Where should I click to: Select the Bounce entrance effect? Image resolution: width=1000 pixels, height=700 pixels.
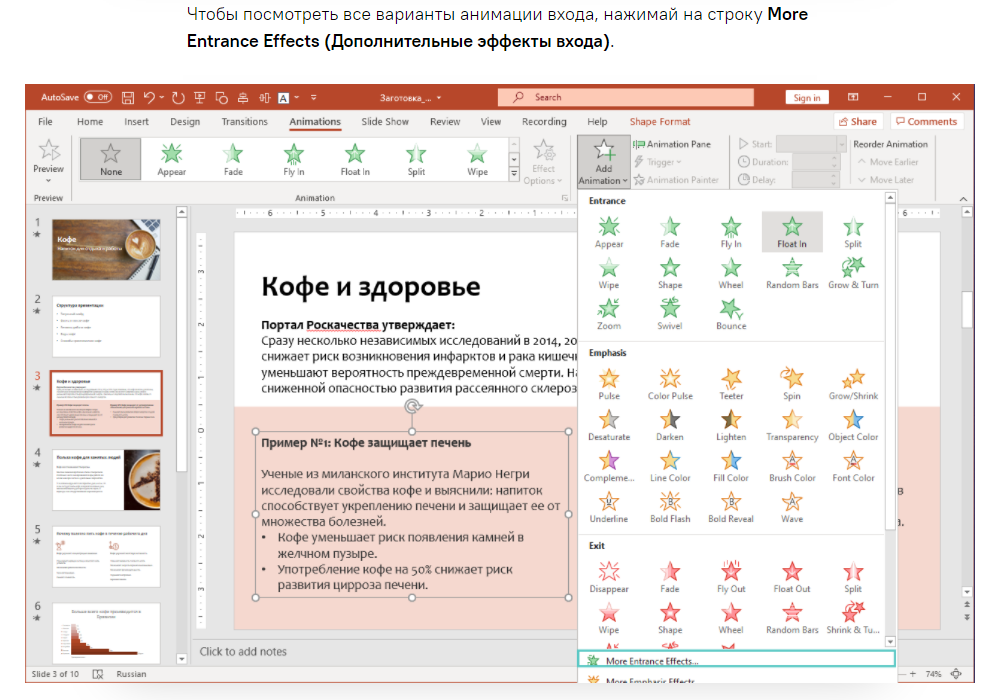click(x=731, y=313)
